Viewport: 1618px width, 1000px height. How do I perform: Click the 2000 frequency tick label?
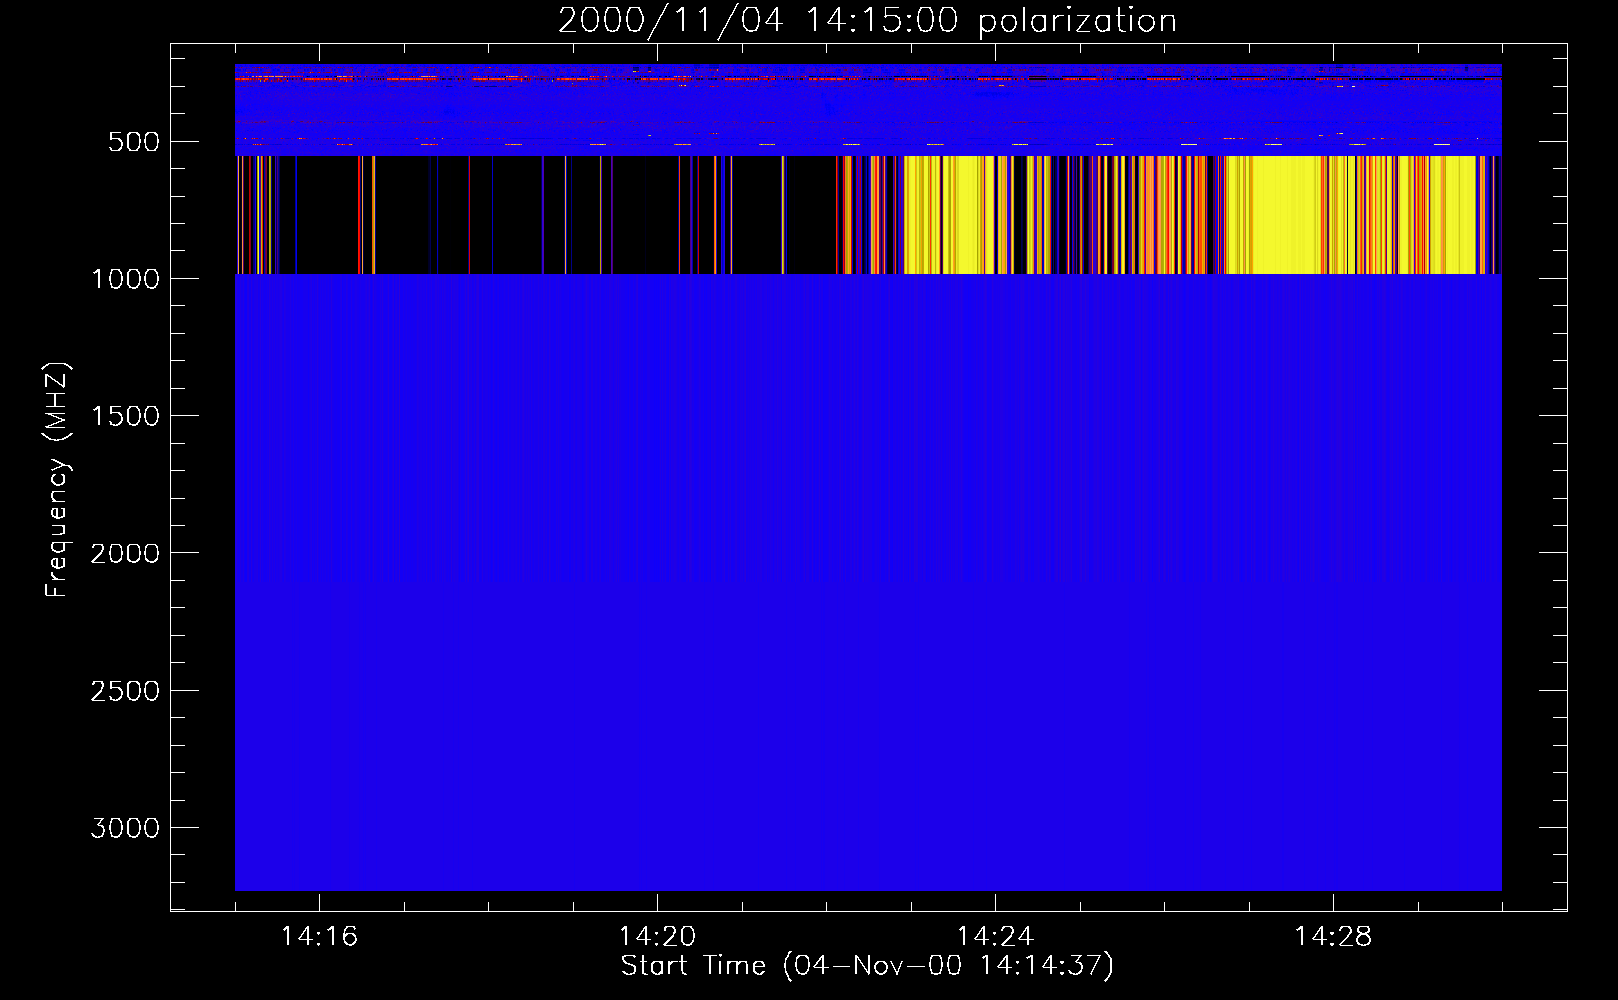pos(125,554)
